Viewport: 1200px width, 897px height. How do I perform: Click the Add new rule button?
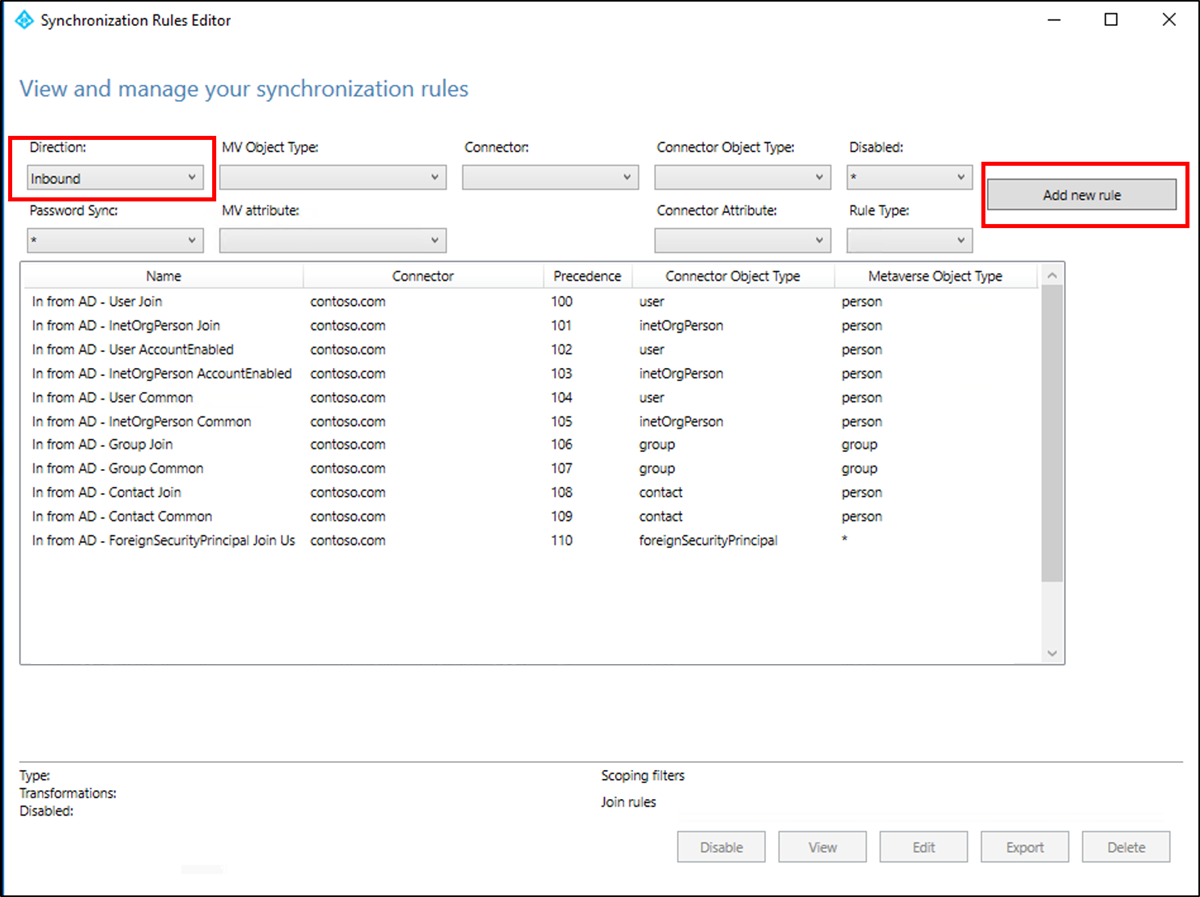click(1081, 195)
